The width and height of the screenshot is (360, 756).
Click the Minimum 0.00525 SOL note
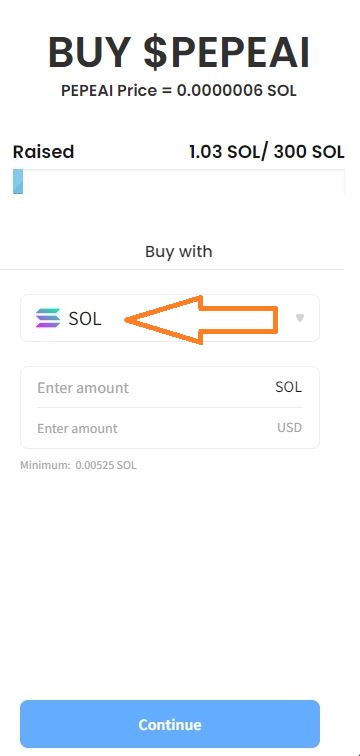[x=78, y=466]
